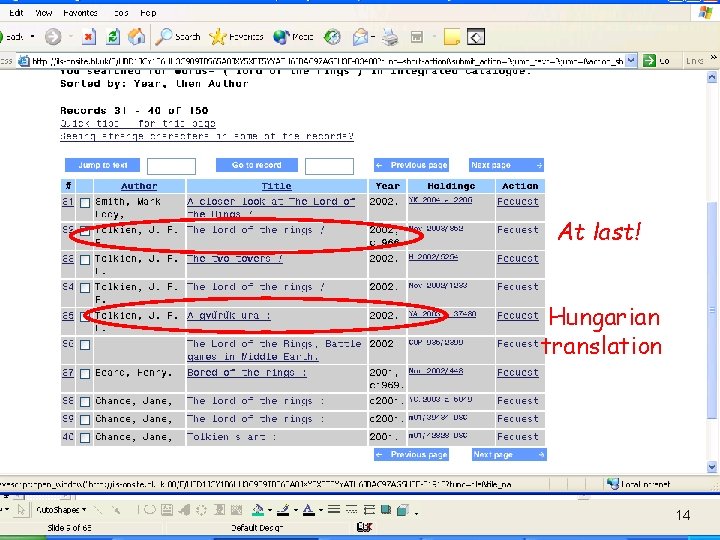This screenshot has height=540, width=720.
Task: Open the Media globe toolbar button
Action: pos(293,37)
